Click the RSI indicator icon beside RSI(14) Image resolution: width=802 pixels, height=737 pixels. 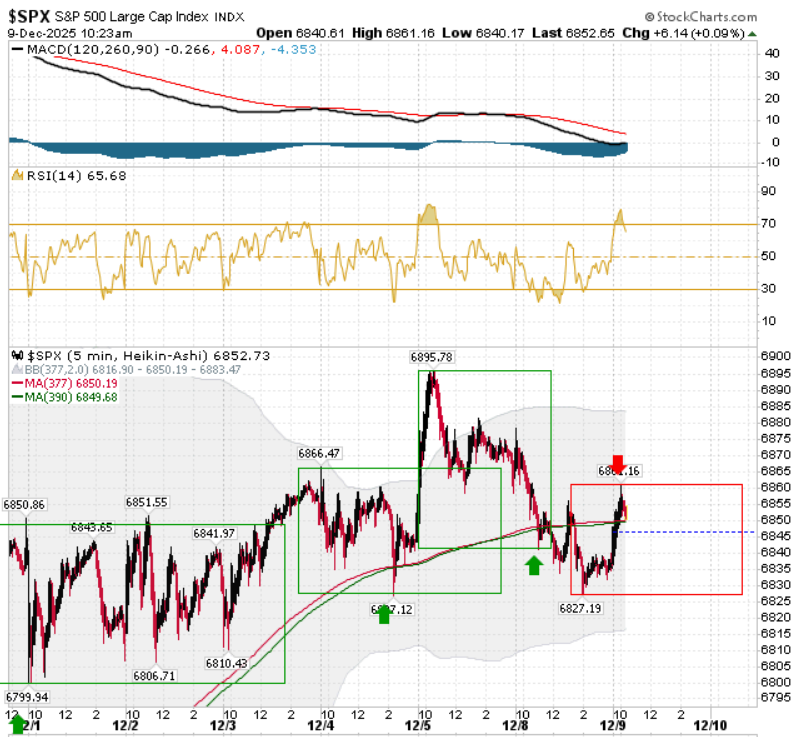(x=17, y=175)
